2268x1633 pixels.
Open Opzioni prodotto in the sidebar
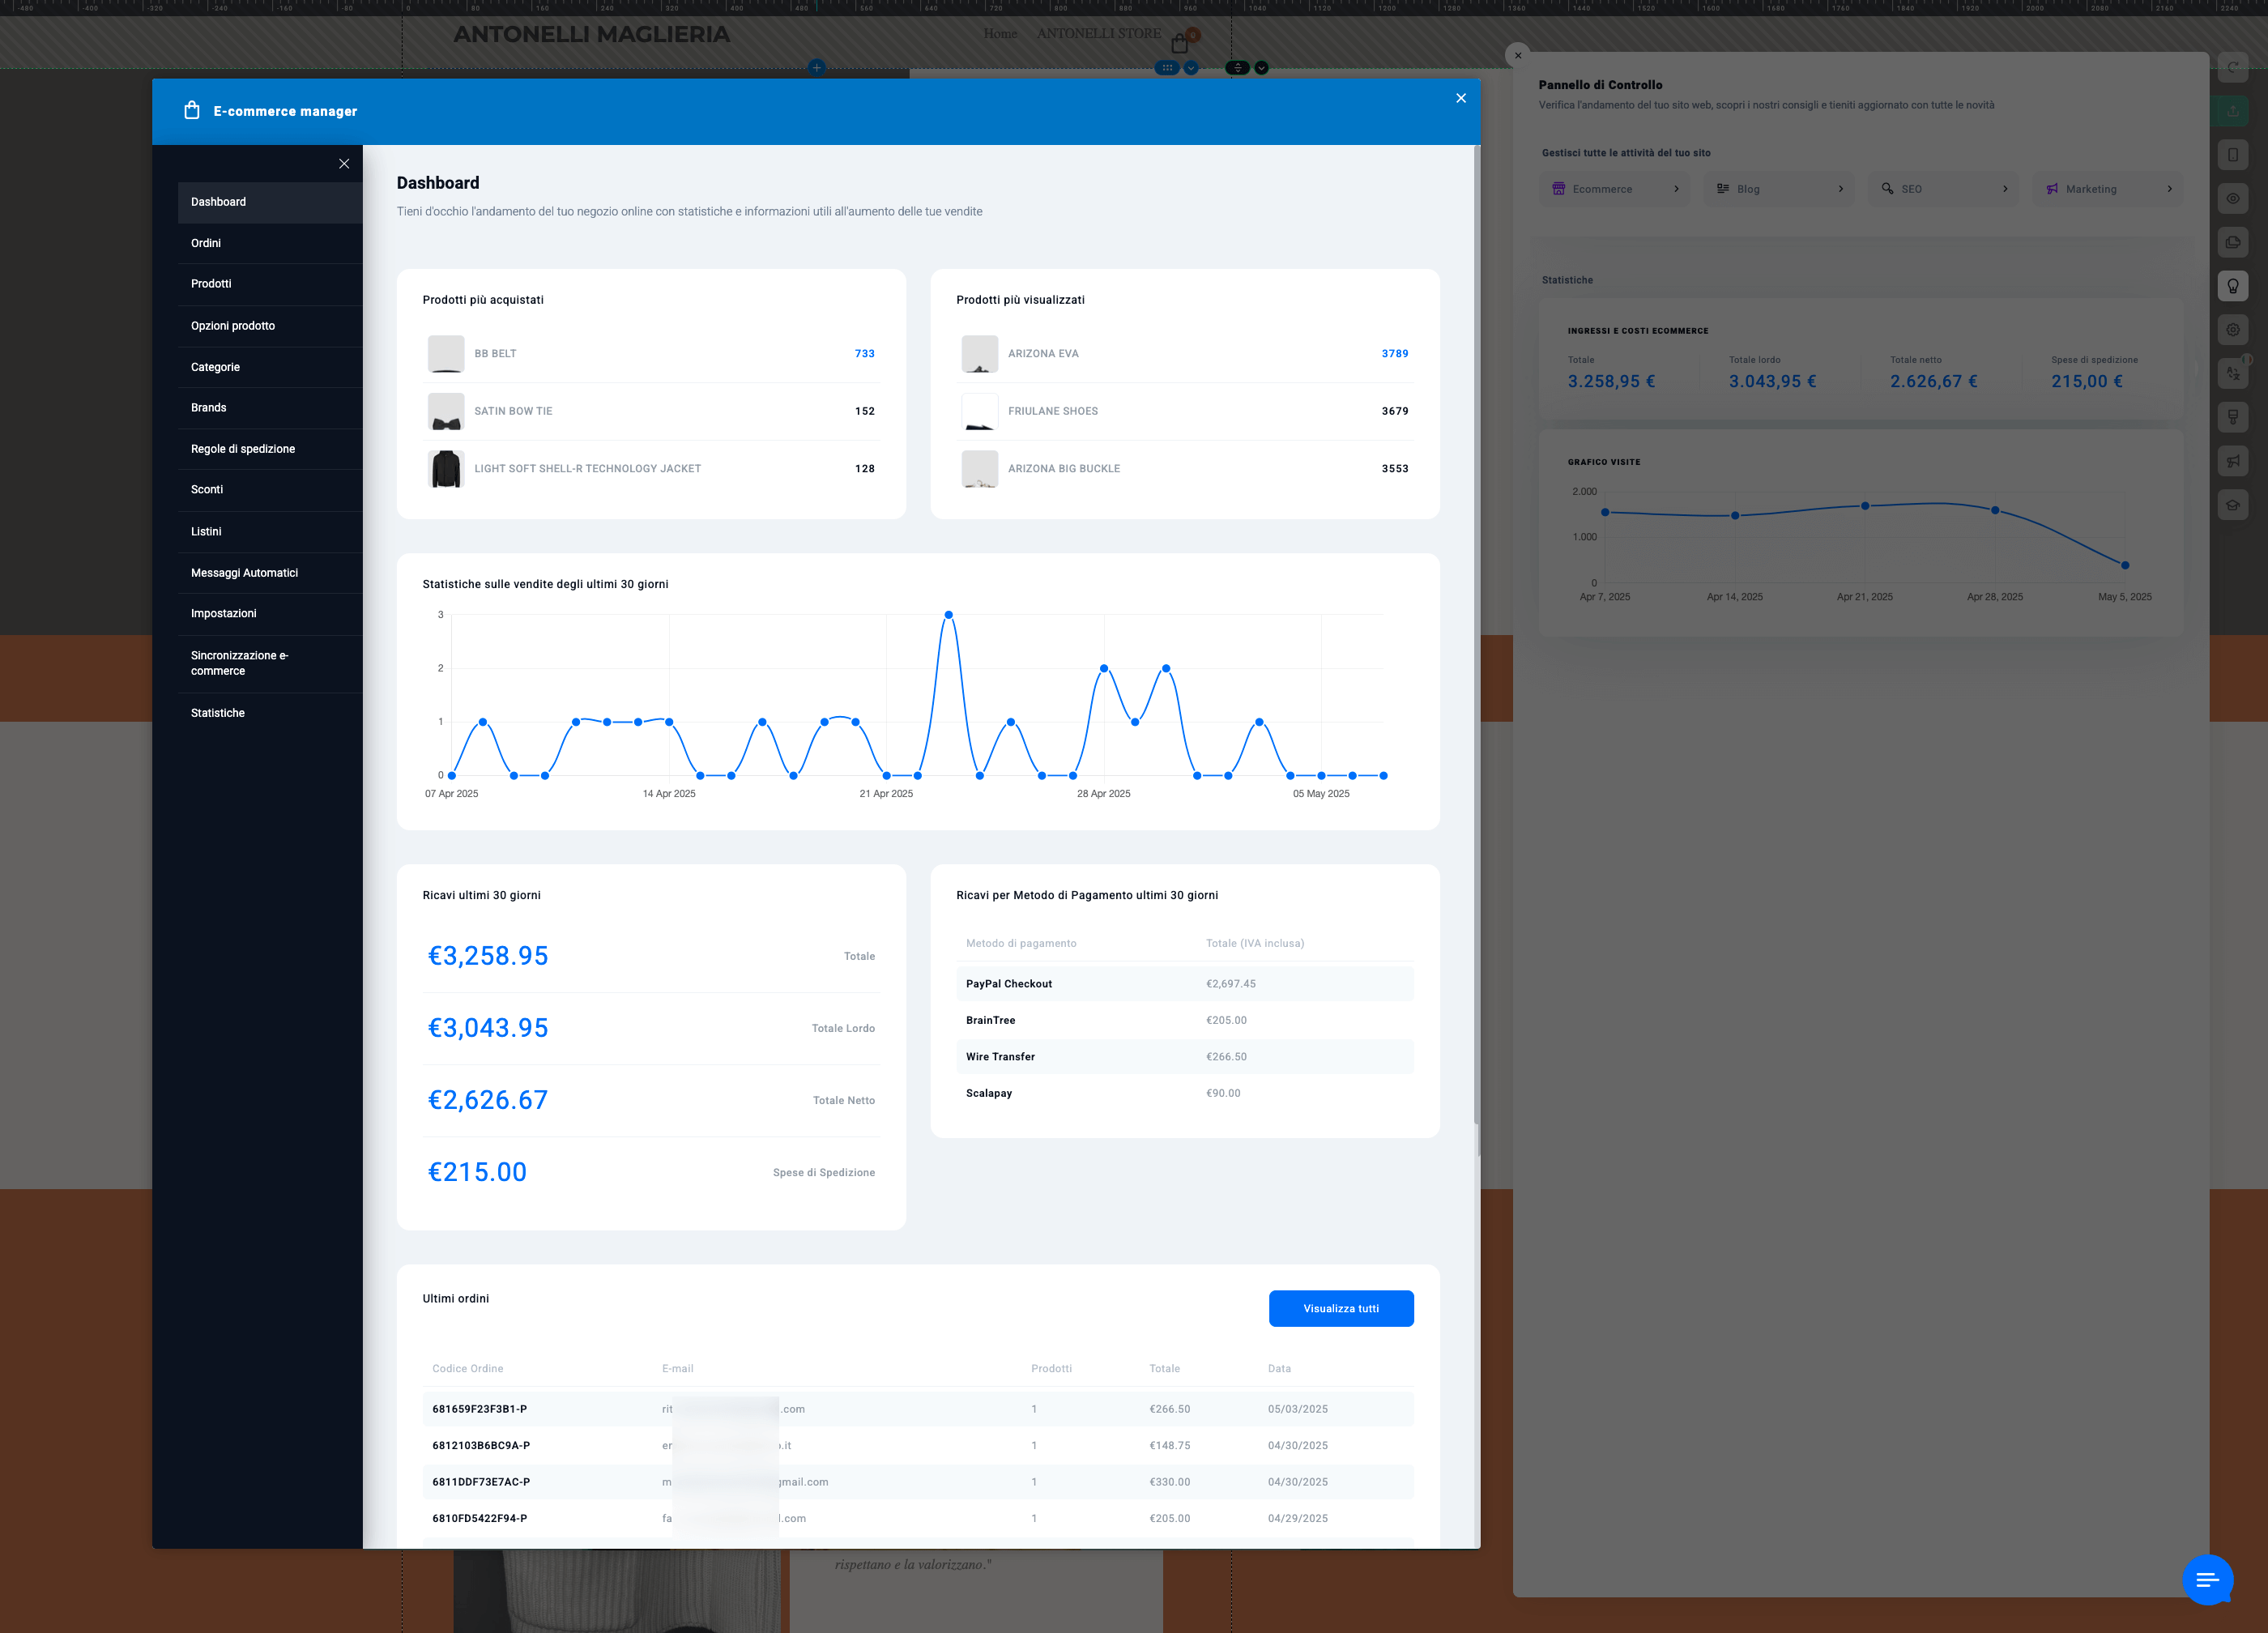270,326
